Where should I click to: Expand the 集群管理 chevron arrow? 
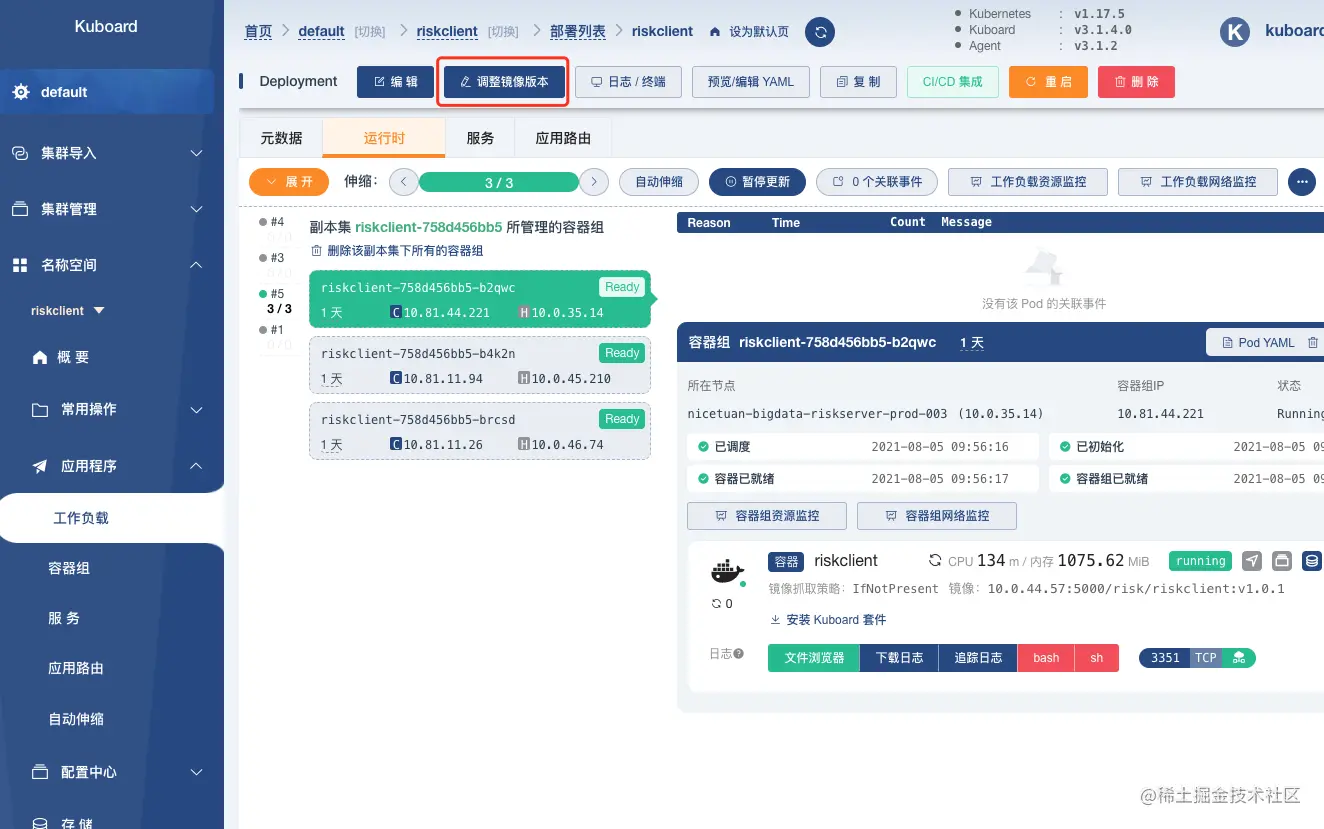coord(196,209)
